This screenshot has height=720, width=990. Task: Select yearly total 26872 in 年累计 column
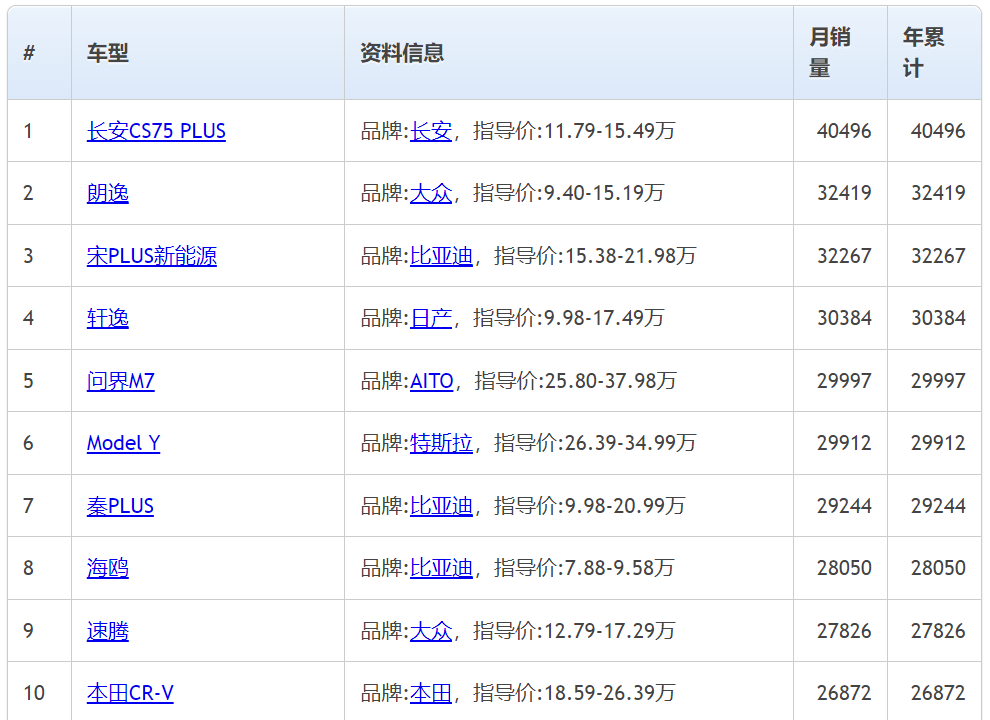(938, 693)
